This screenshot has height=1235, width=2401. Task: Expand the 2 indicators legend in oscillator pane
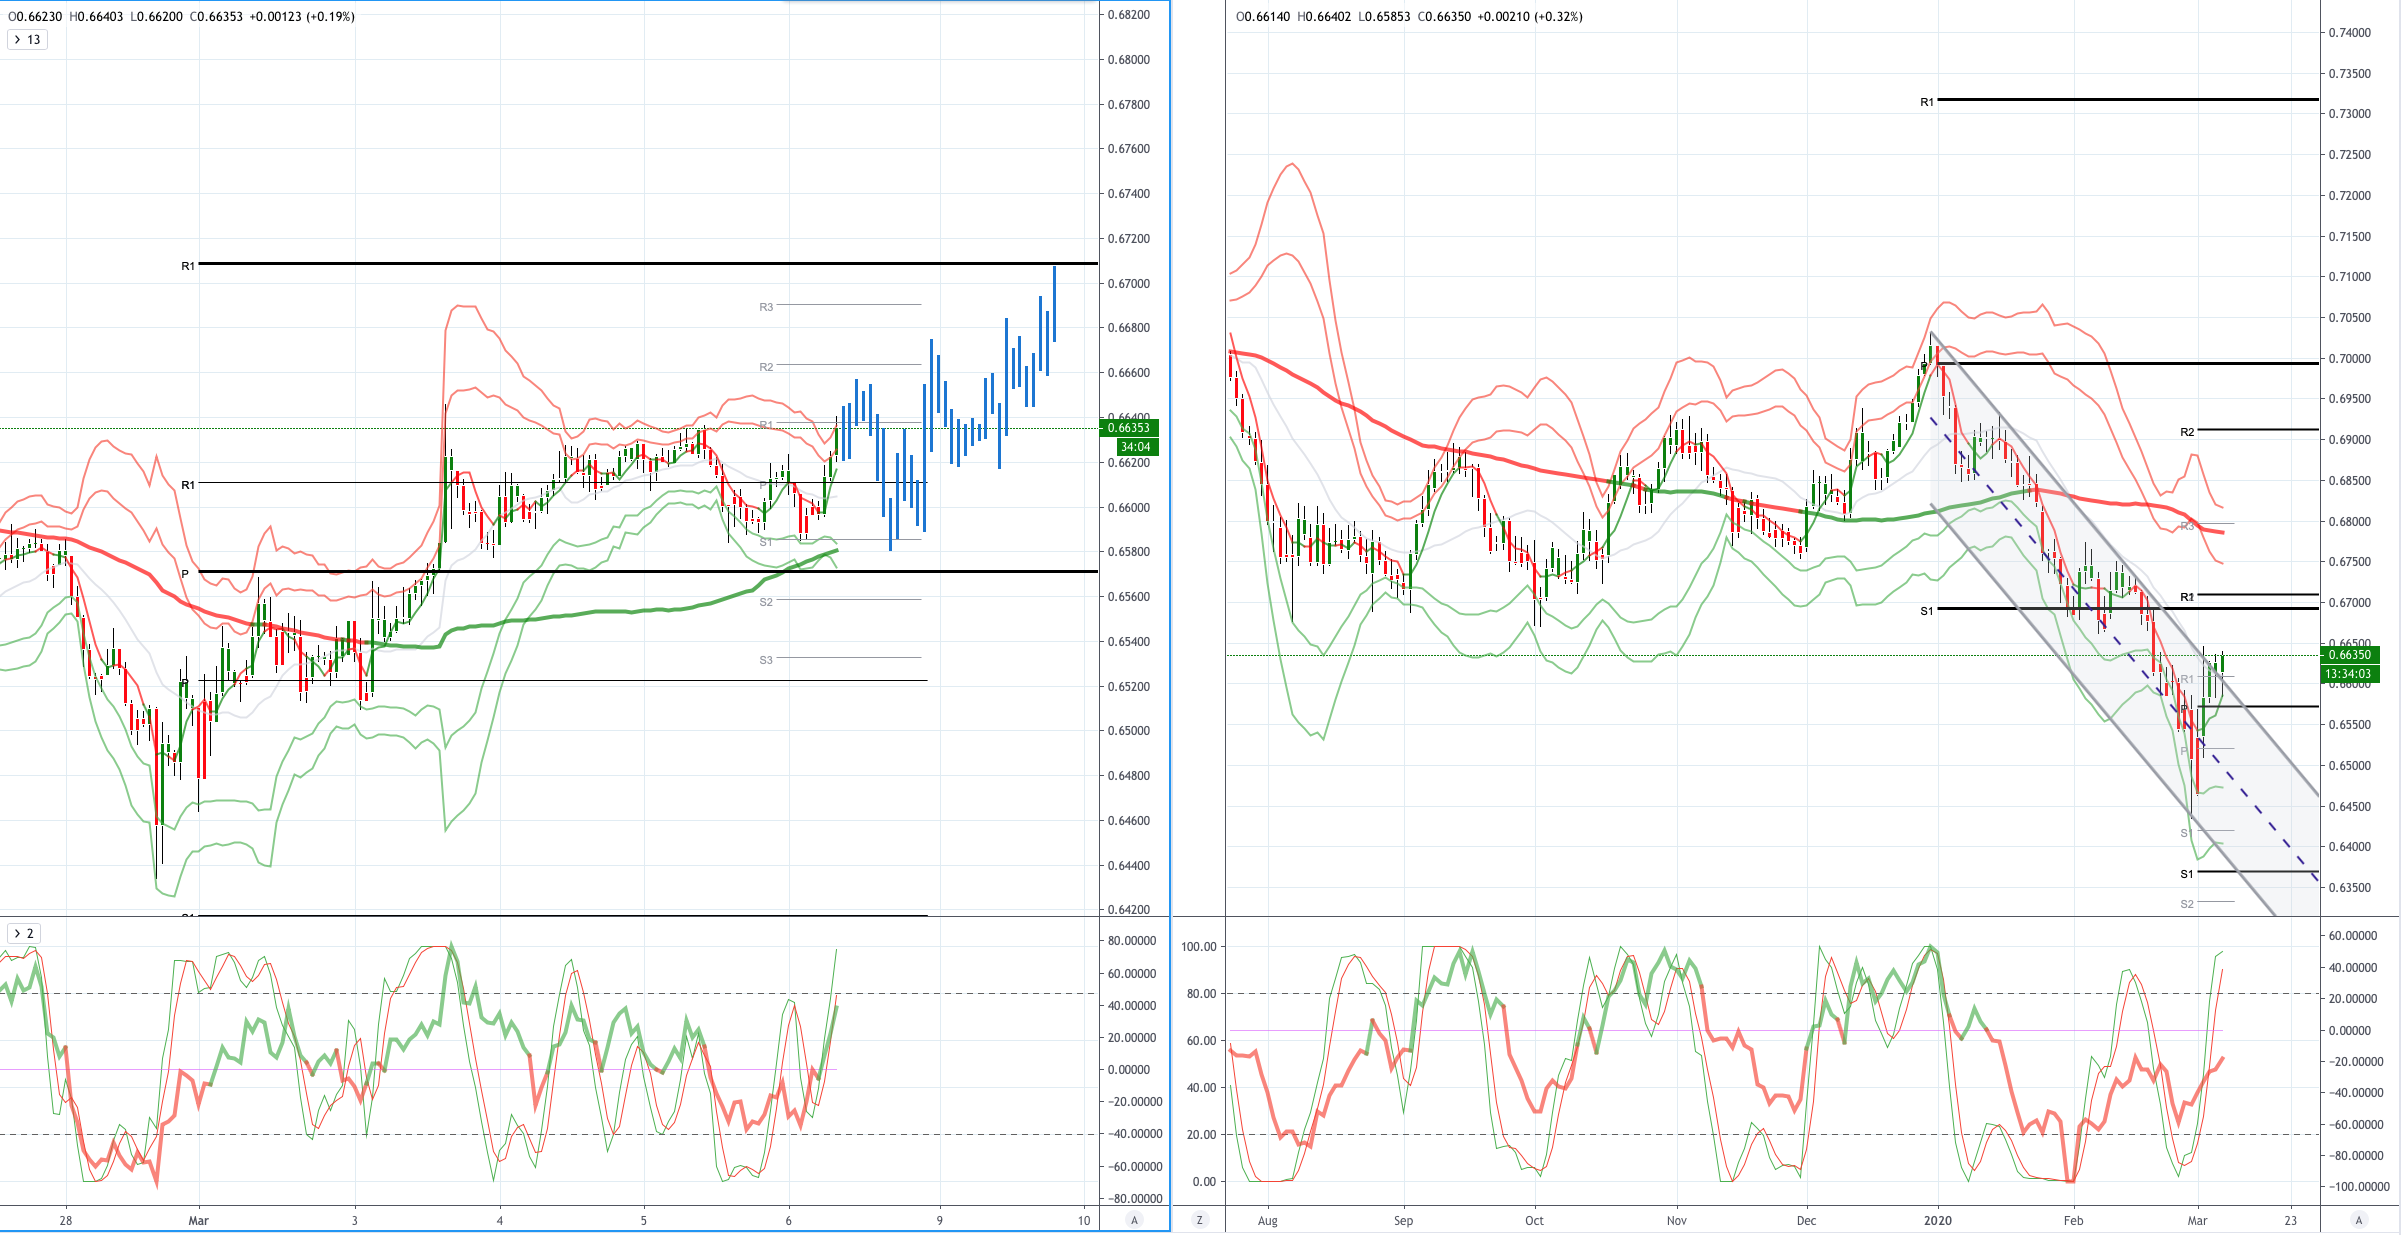pos(17,933)
